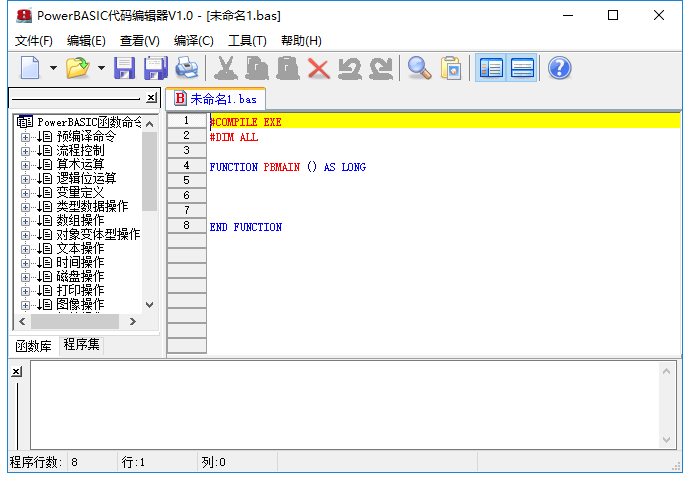Click line number 8 in the gutter
690x480 pixels.
coord(187,225)
